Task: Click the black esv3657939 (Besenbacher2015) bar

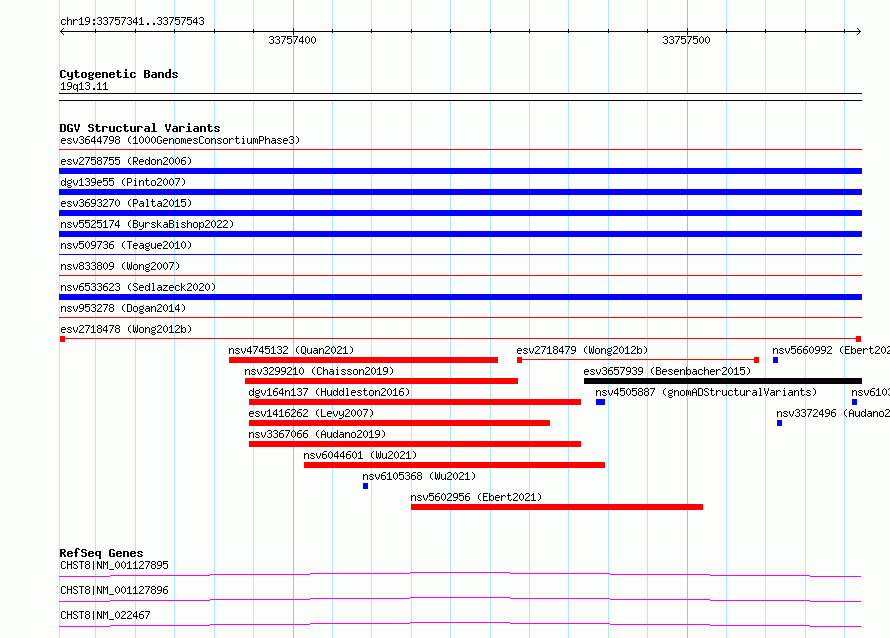Action: [723, 381]
